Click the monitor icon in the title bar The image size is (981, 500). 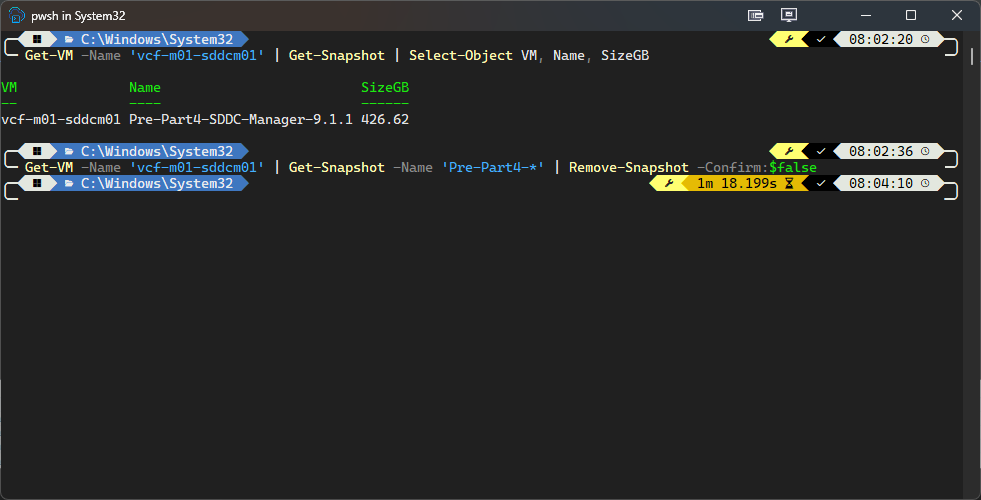coord(788,15)
